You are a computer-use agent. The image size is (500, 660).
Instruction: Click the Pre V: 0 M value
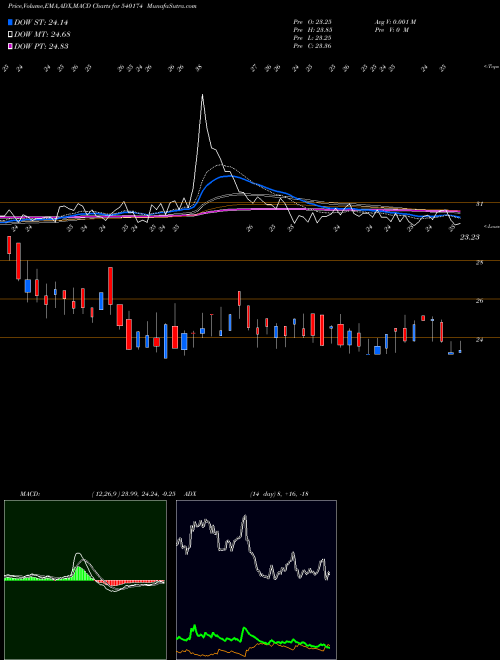pos(391,30)
